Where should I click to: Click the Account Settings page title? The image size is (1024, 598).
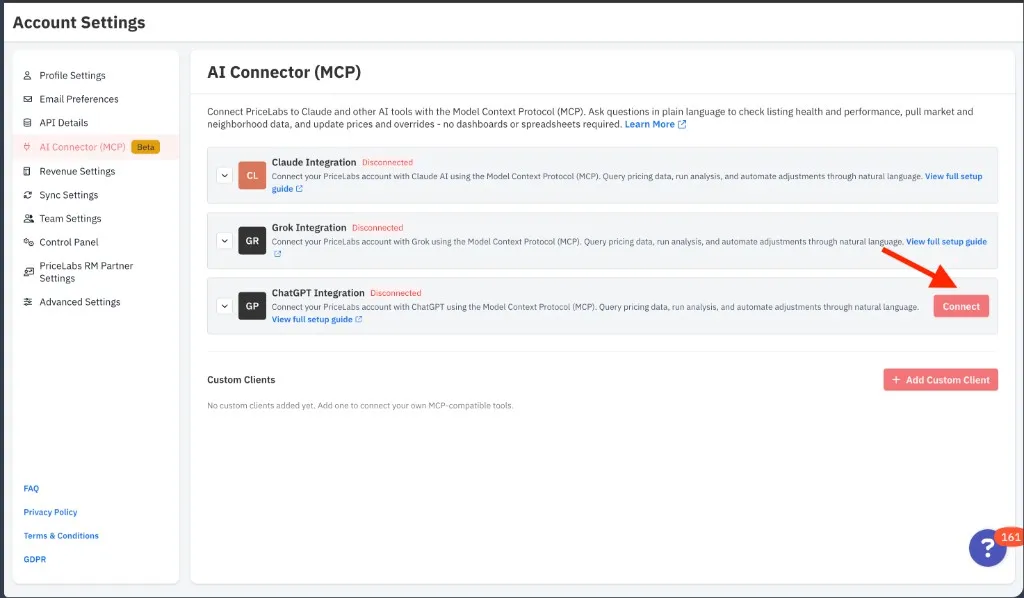point(79,22)
